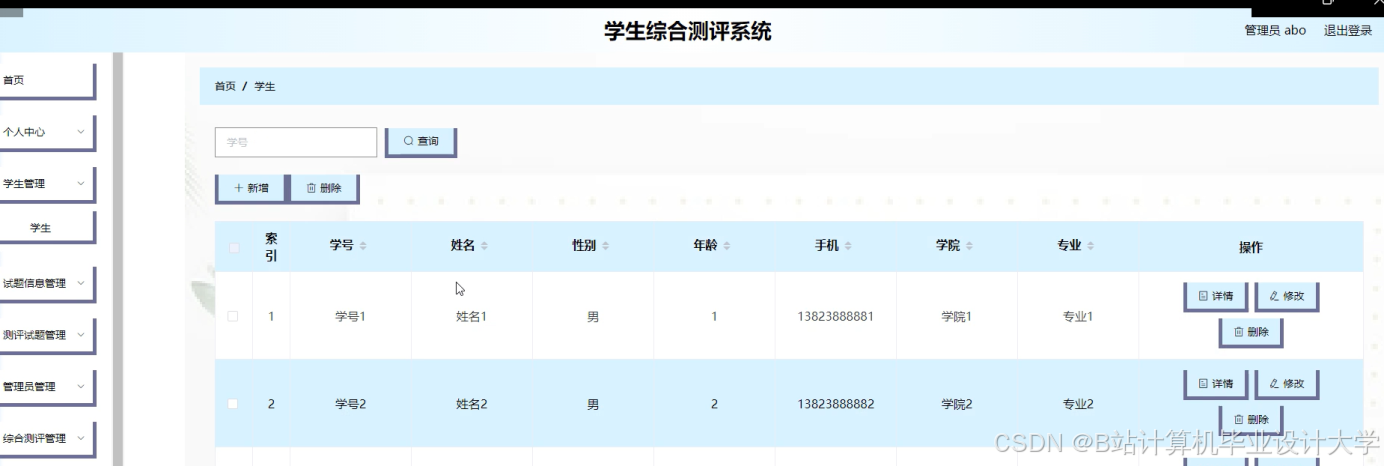Viewport: 1384px width, 466px height.
Task: Collapse the 学生管理 sidebar menu
Action: (x=47, y=184)
